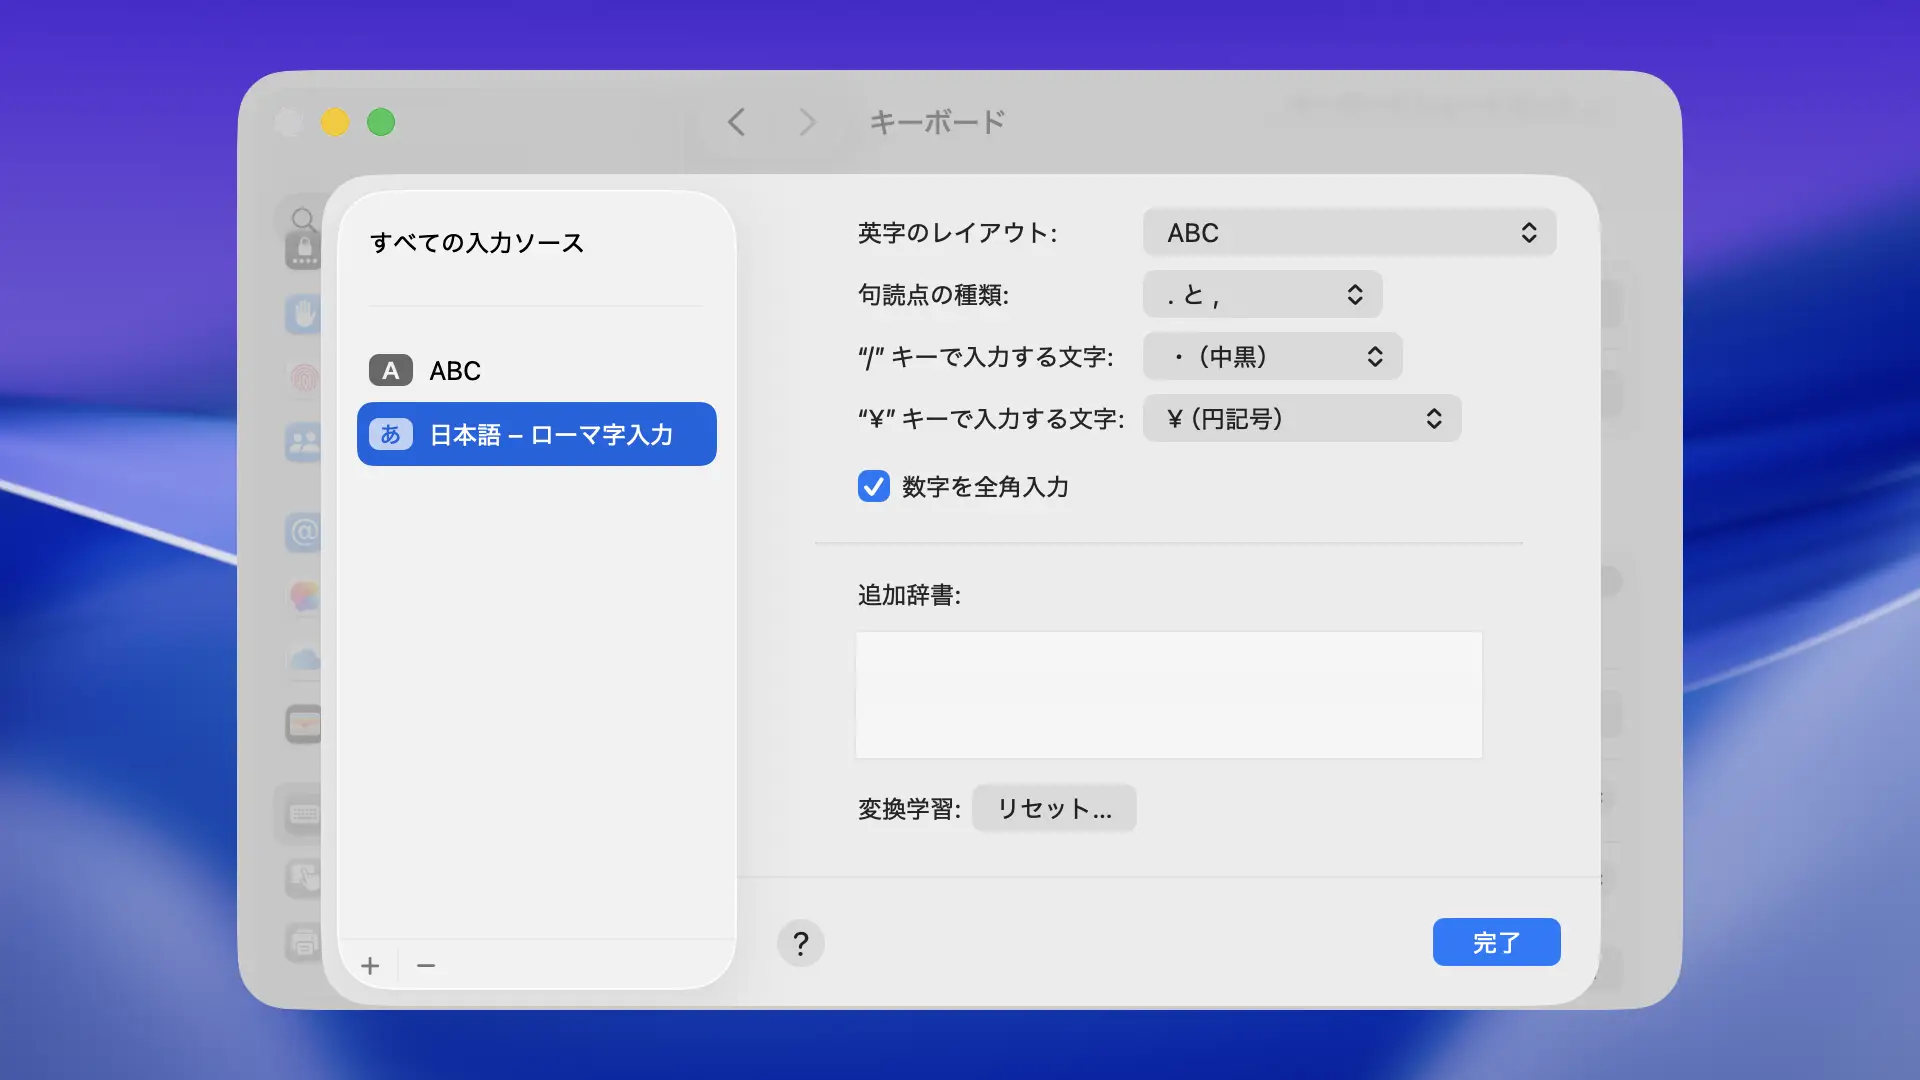Click the add input source plus button
Image resolution: width=1920 pixels, height=1080 pixels.
click(370, 965)
